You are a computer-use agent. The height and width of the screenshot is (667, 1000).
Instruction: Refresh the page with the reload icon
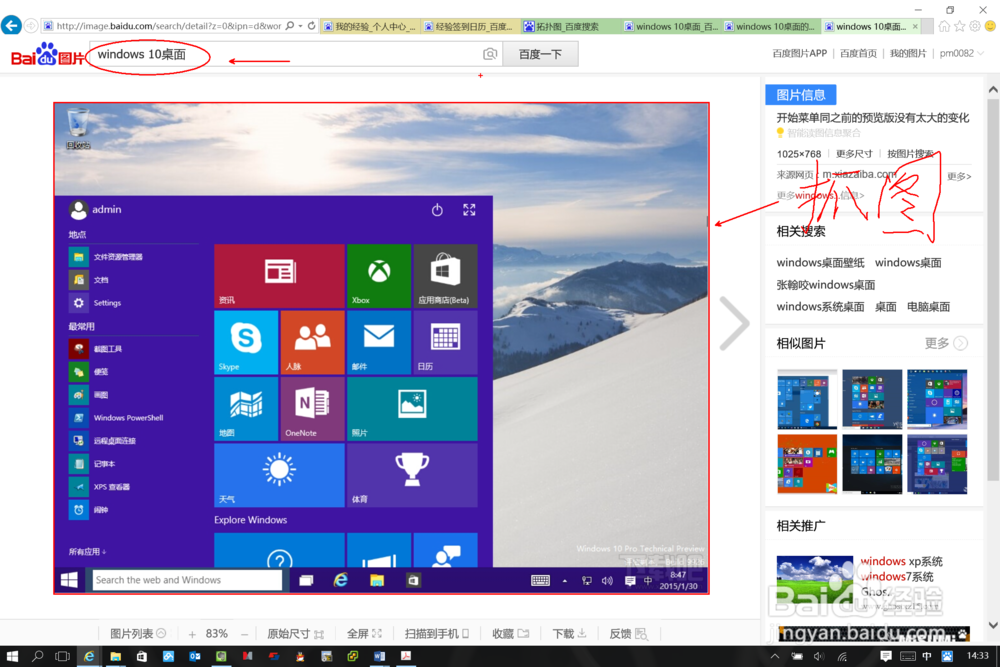click(x=311, y=26)
